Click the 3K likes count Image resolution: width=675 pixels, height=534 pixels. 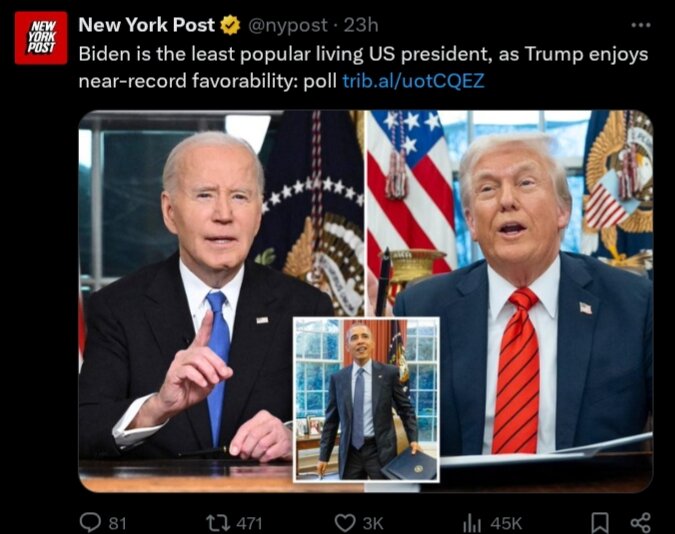coord(373,523)
